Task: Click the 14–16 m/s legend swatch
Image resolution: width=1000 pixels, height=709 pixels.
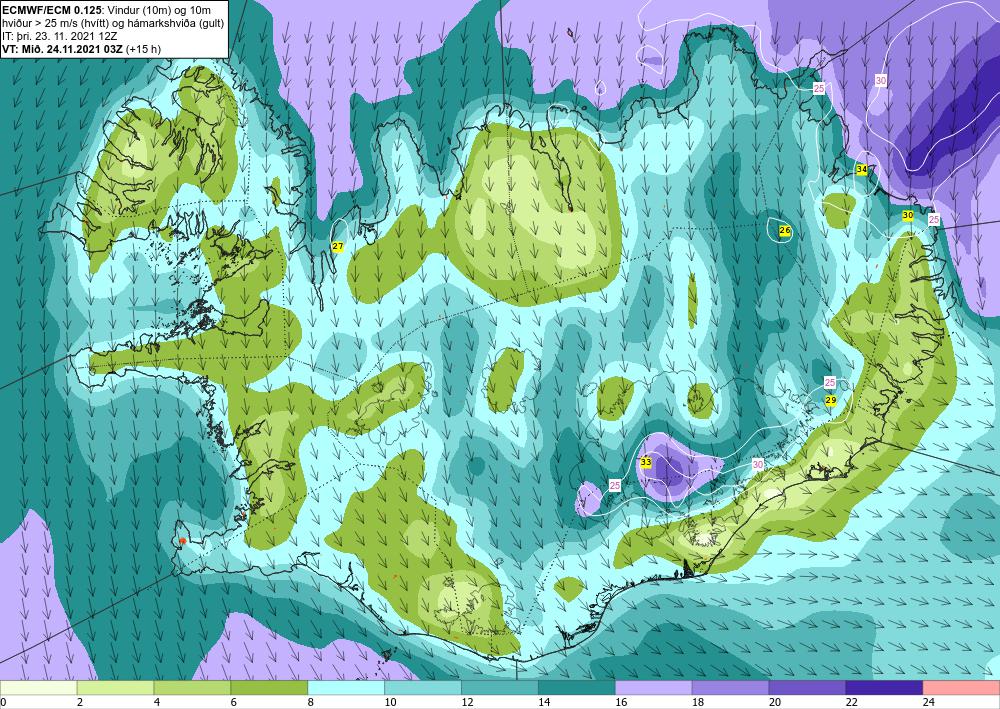Action: [x=577, y=688]
